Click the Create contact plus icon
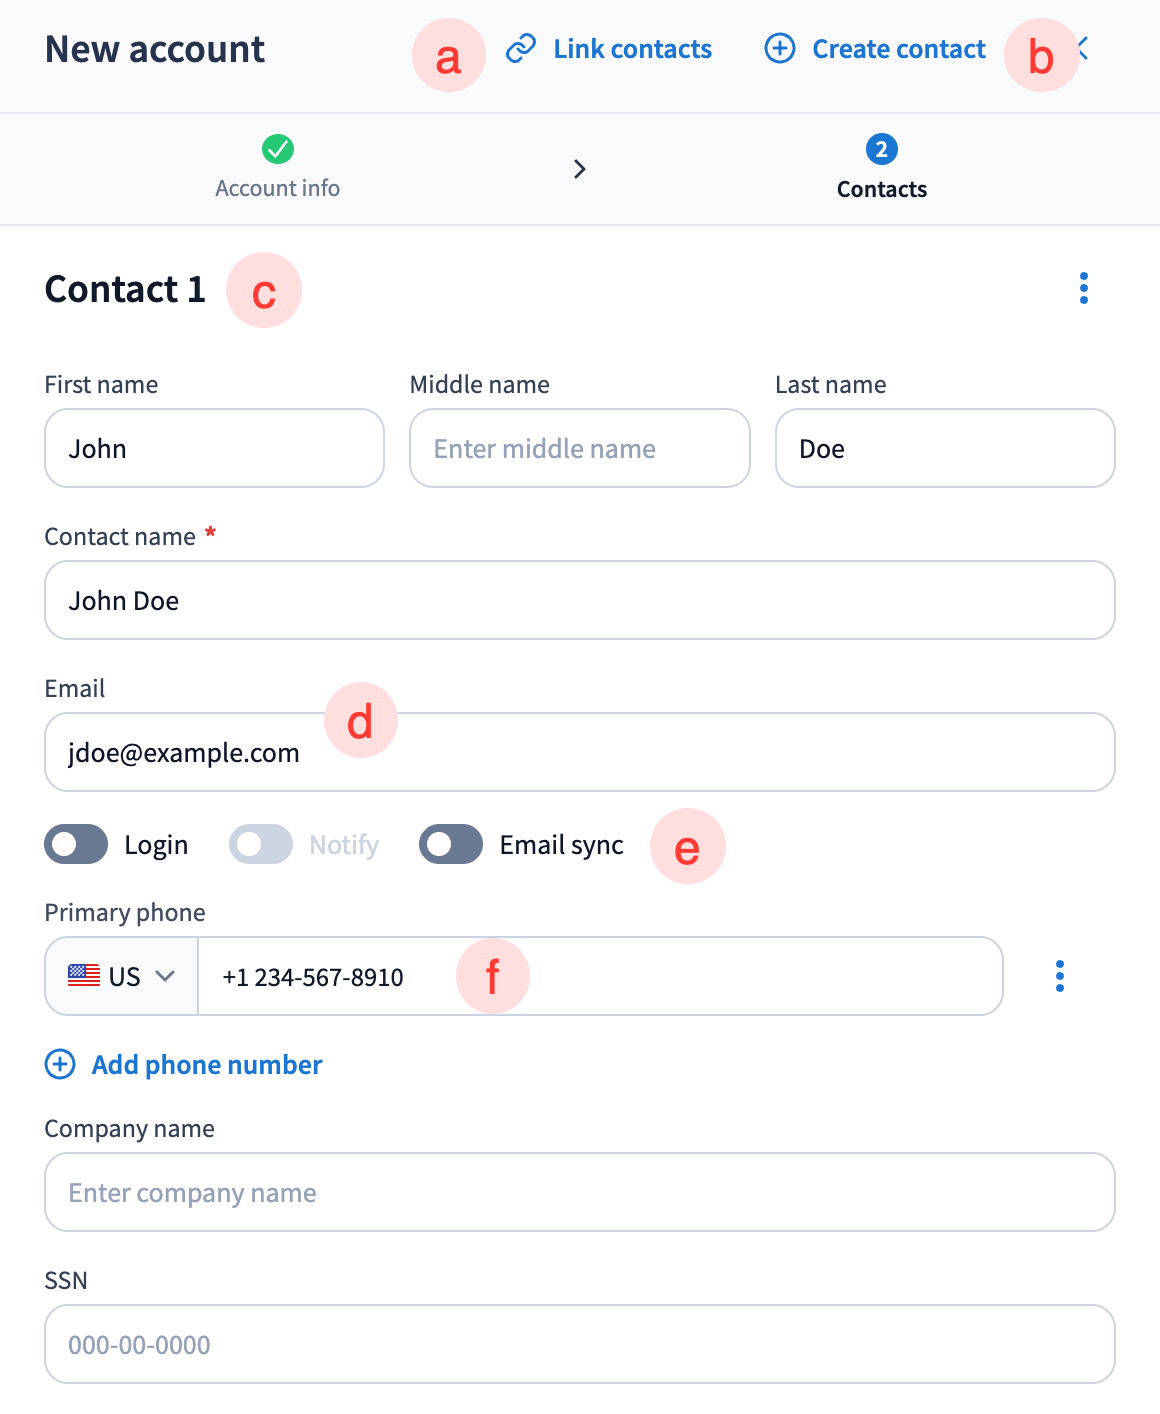The height and width of the screenshot is (1414, 1160). point(780,48)
